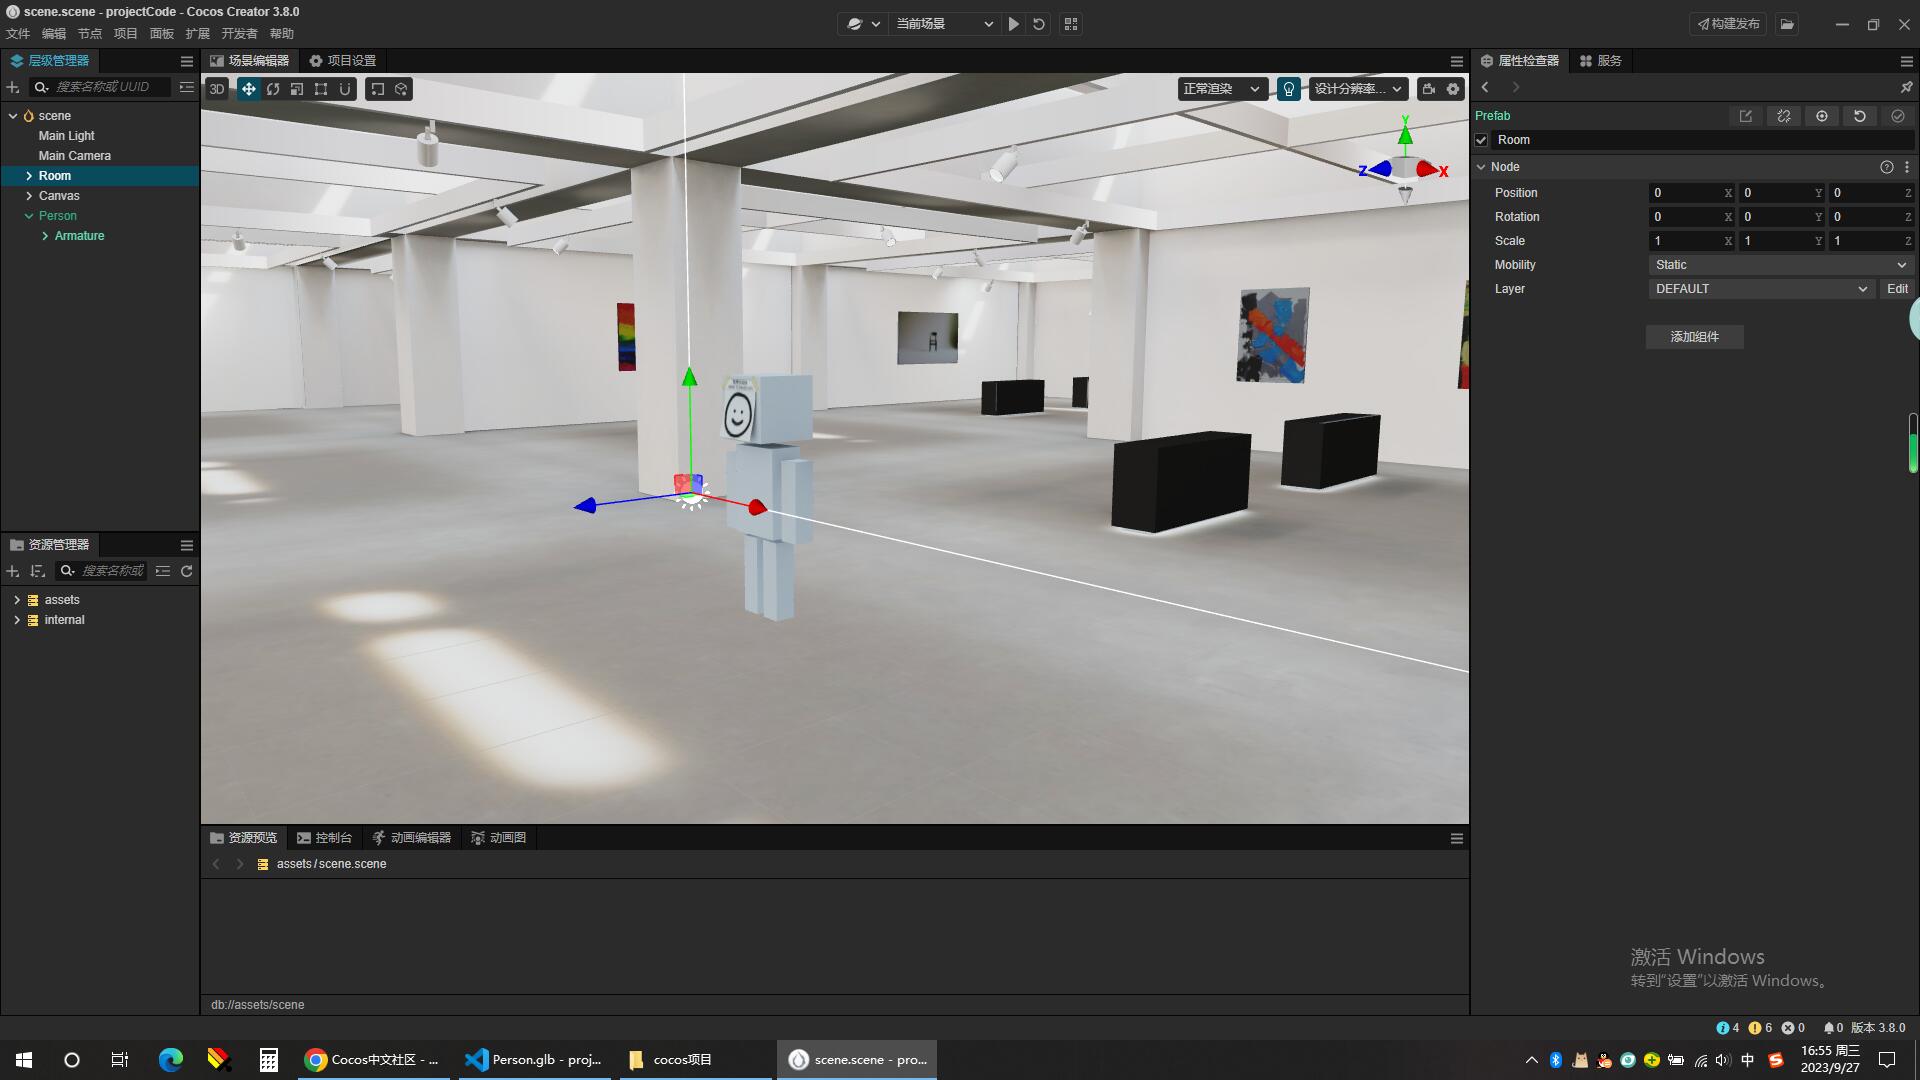Toggle the 3D view mode button
Screen dimensions: 1920x1080
coord(216,89)
